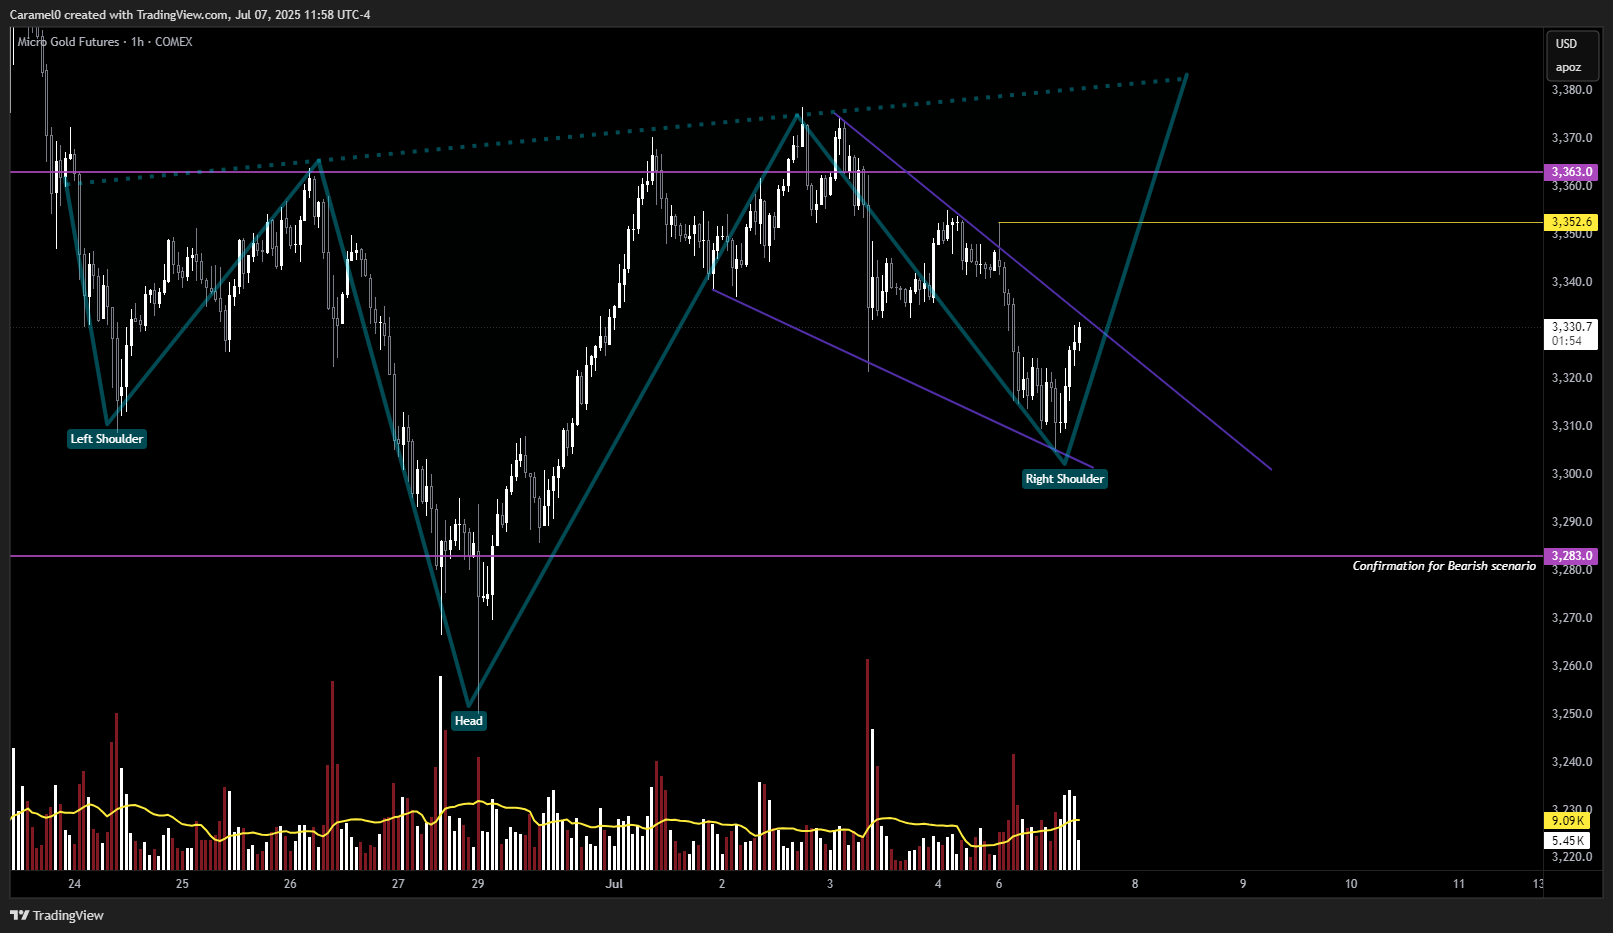The image size is (1613, 933).
Task: Click the 10 date on time axis
Action: pyautogui.click(x=1351, y=884)
